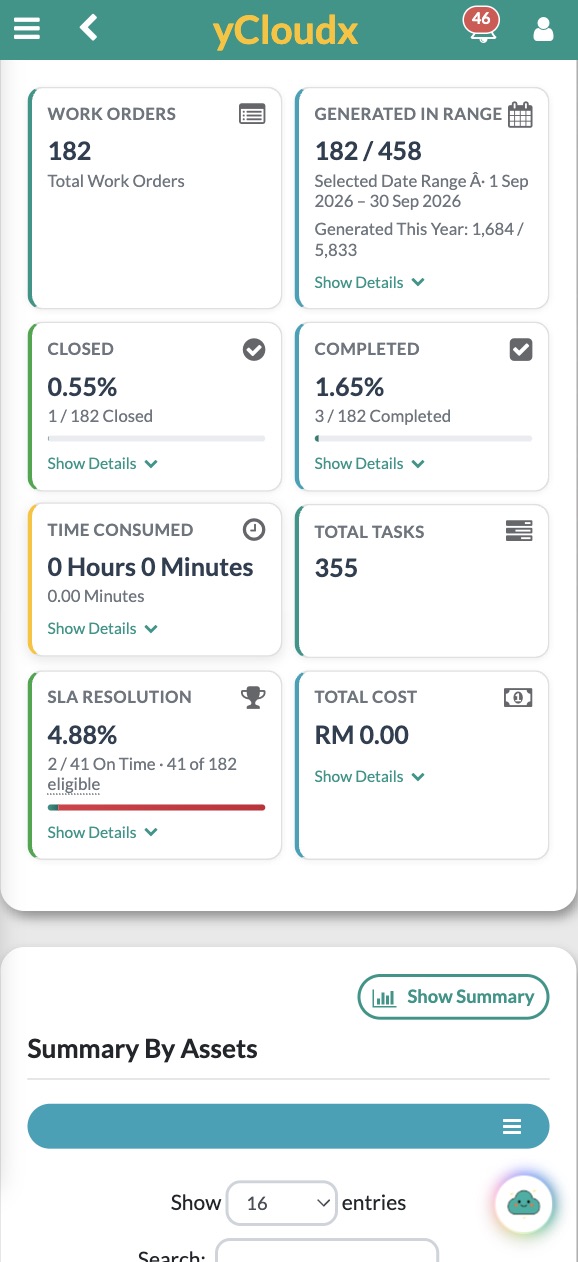578x1262 pixels.
Task: Click the Work Orders card '182' value
Action: (69, 151)
